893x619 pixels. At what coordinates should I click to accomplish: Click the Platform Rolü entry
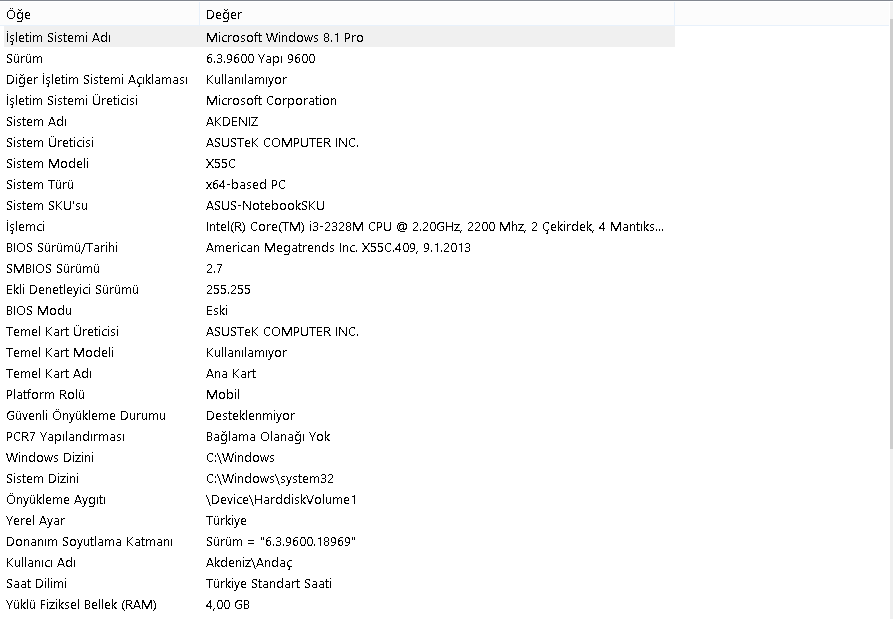pyautogui.click(x=47, y=394)
